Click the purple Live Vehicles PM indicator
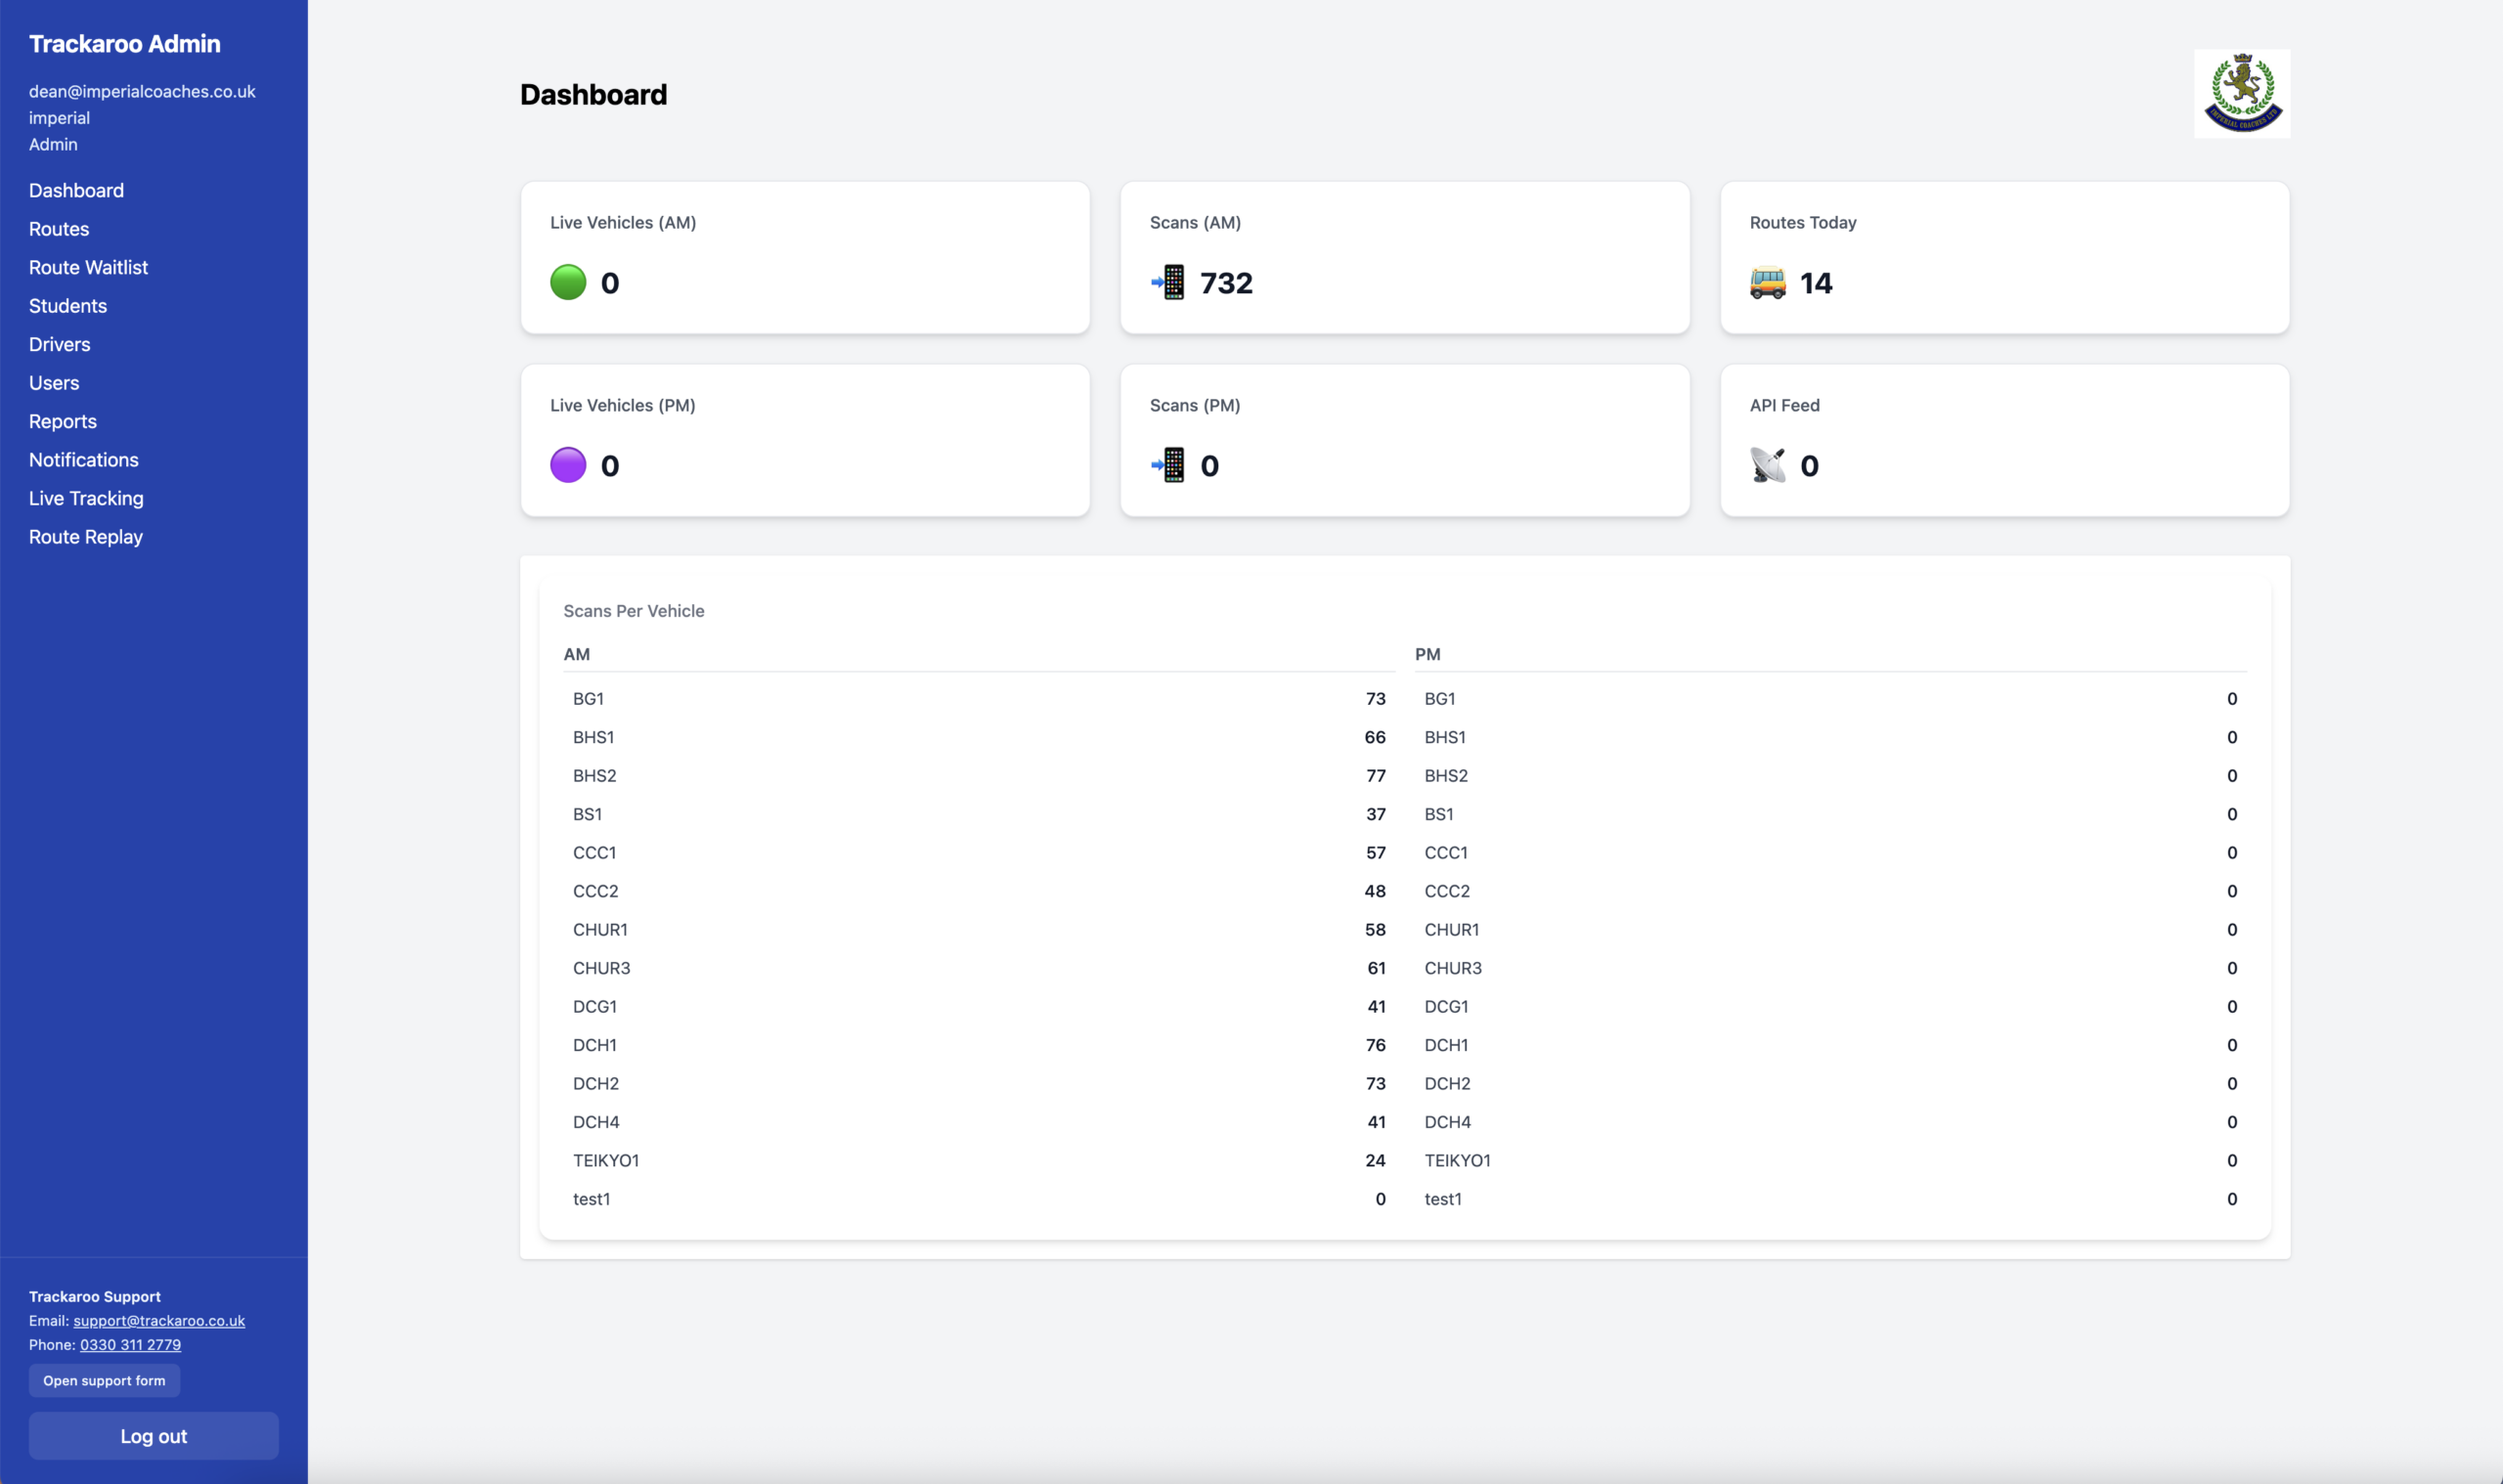 pos(568,465)
